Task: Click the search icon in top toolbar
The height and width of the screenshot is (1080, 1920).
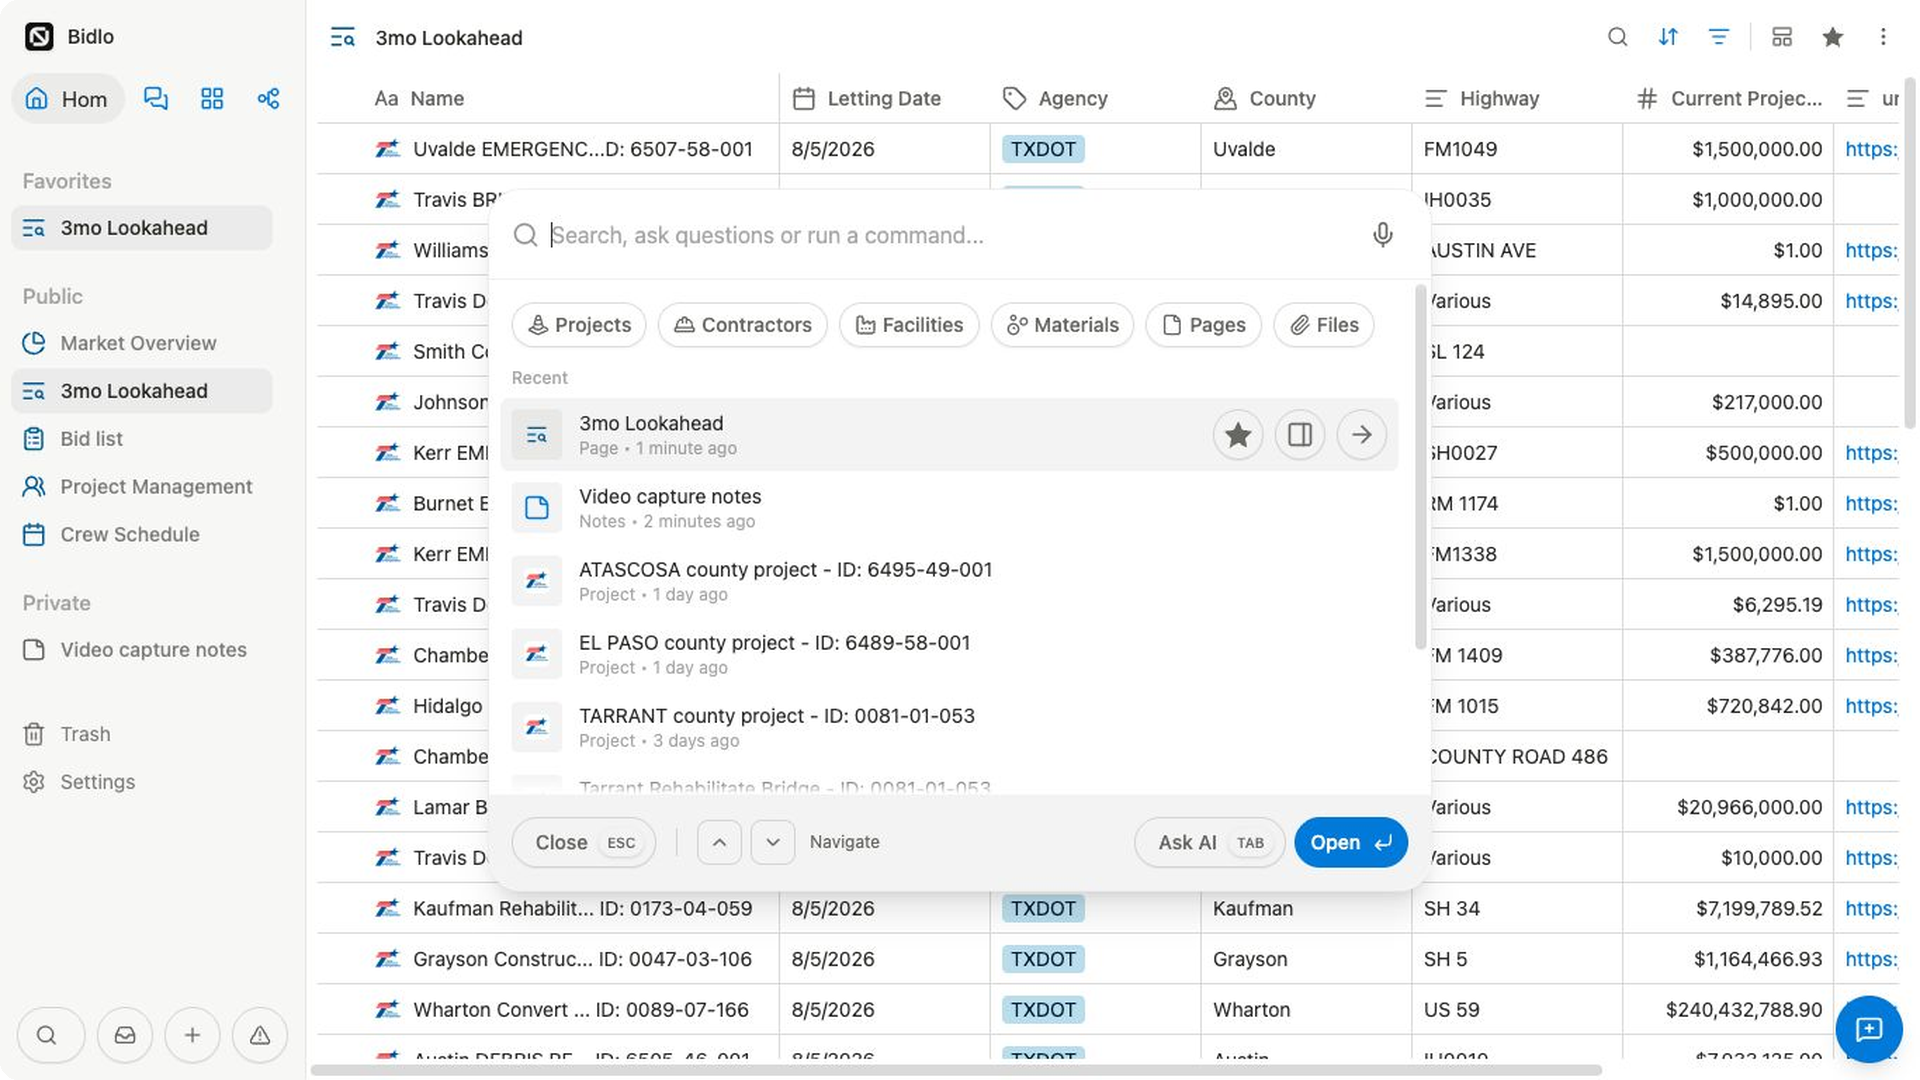Action: pyautogui.click(x=1617, y=37)
